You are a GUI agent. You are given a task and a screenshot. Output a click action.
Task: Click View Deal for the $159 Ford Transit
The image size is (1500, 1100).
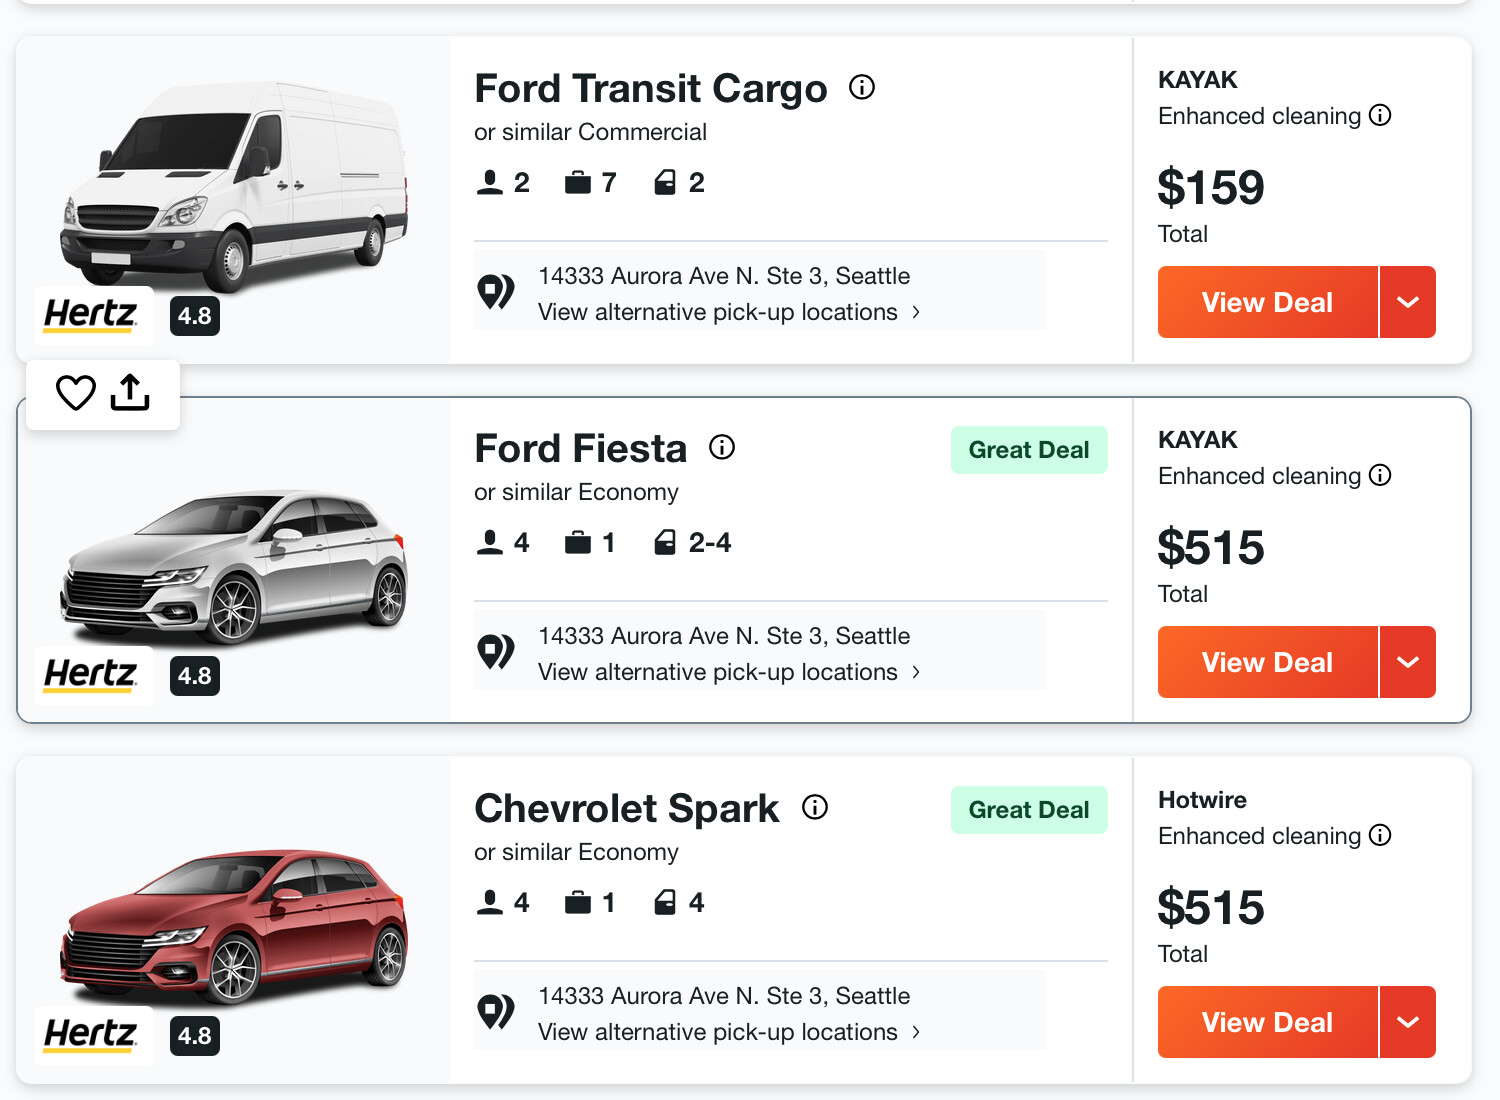click(x=1267, y=302)
